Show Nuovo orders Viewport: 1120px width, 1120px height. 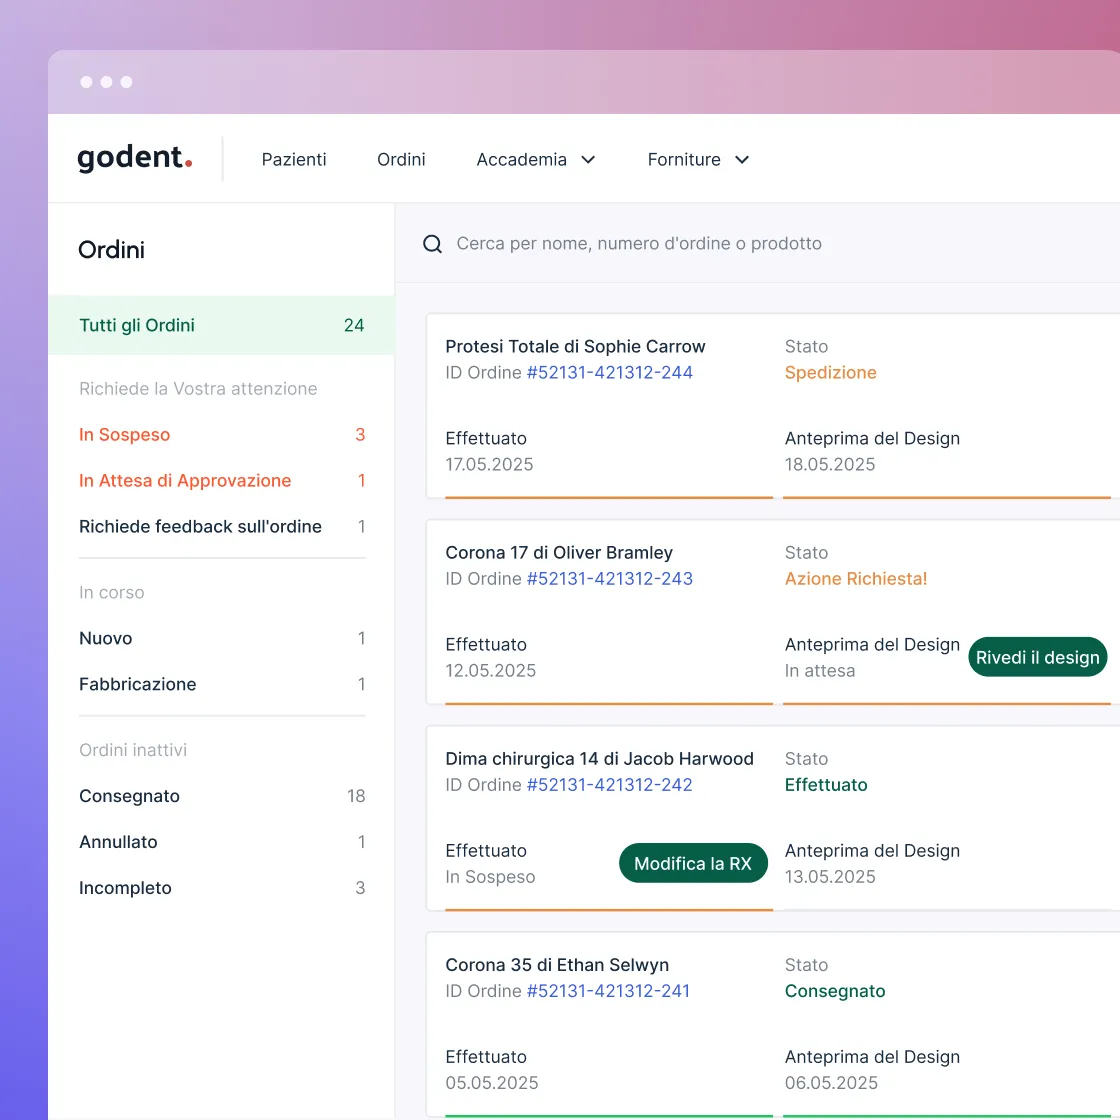click(221, 638)
